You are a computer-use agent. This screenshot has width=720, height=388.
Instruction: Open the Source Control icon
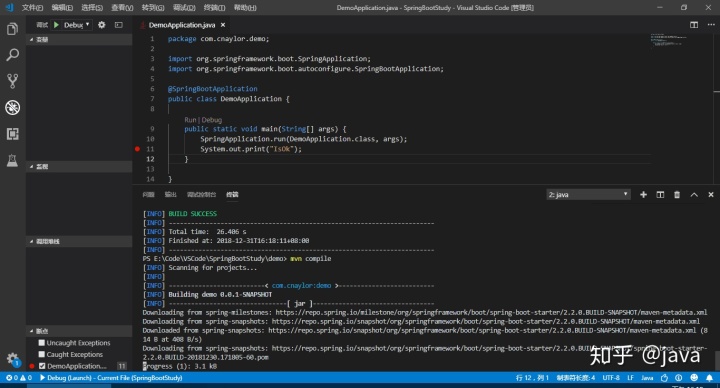tap(12, 81)
